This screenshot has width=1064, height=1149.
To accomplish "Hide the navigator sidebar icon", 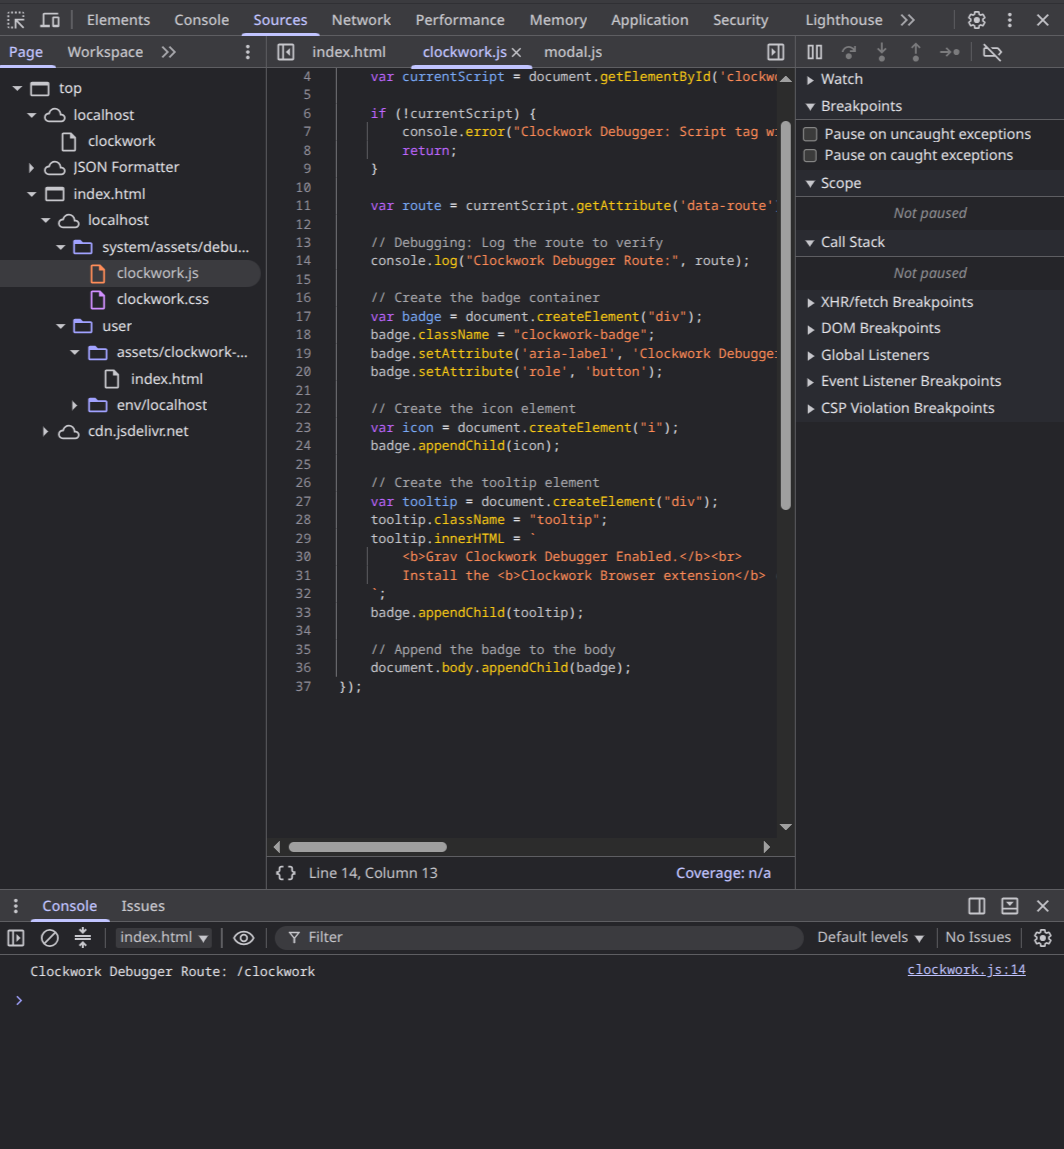I will 286,52.
